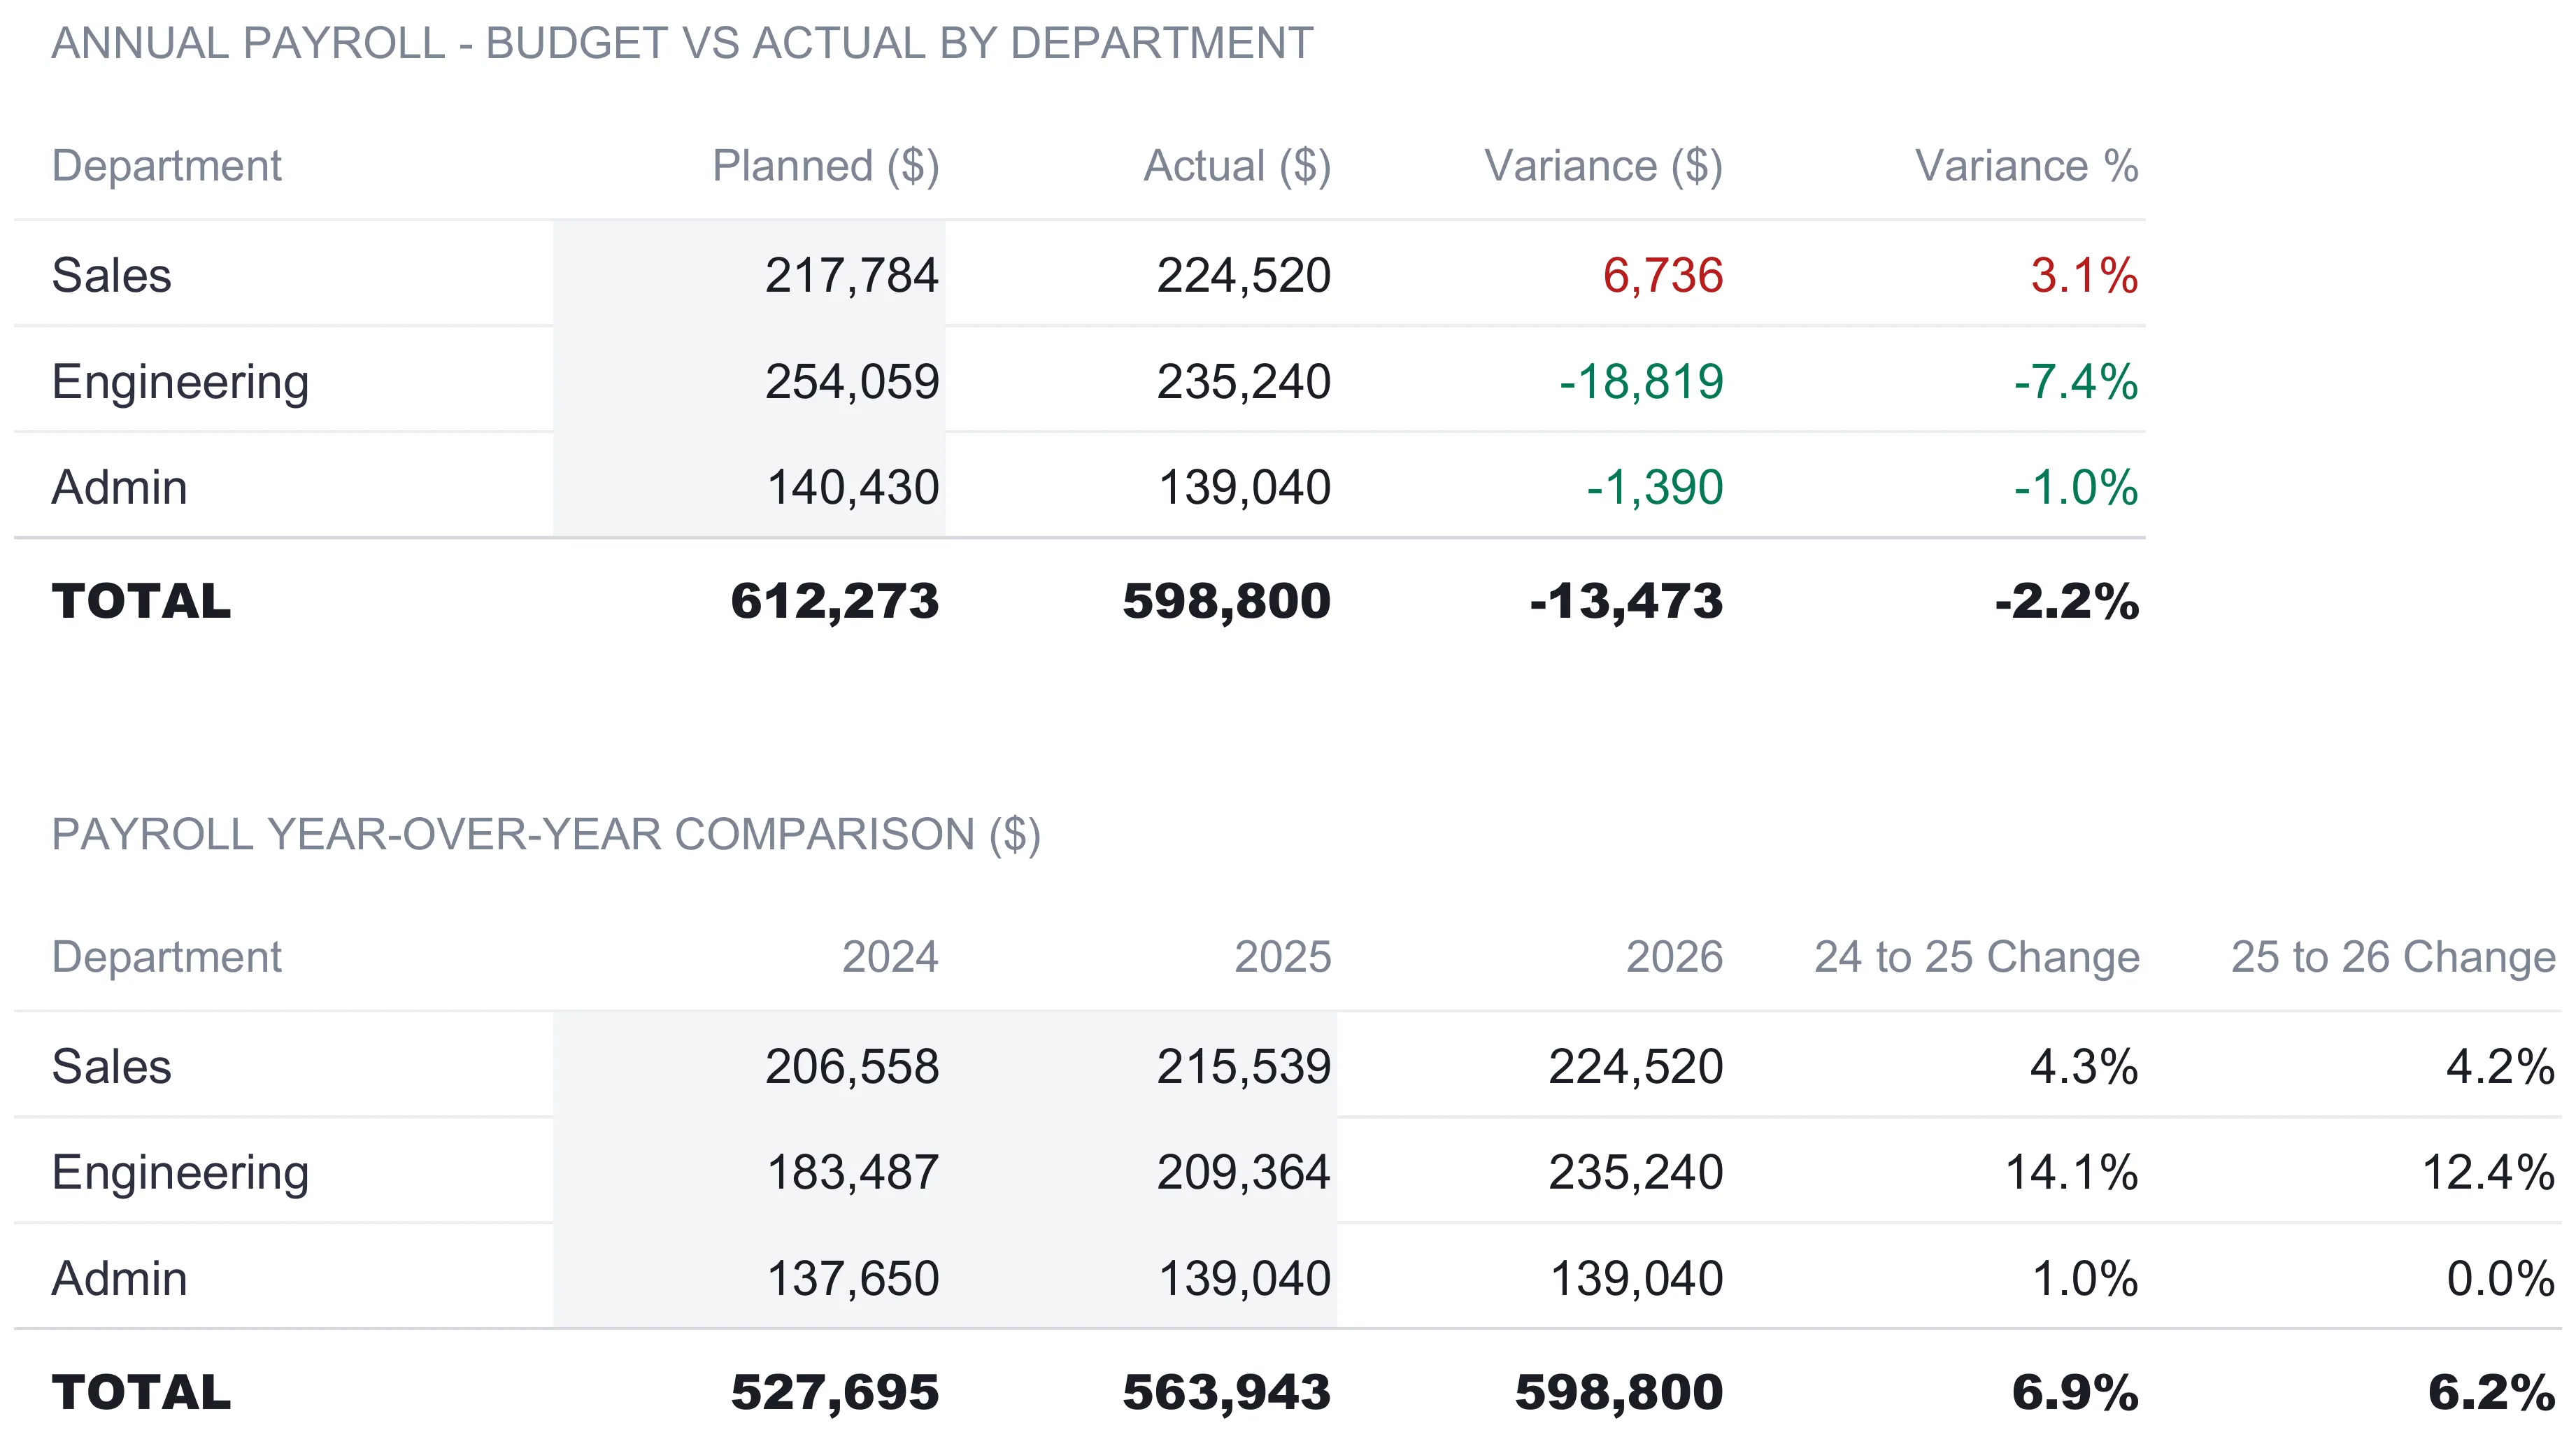Select the Payroll Year-Over-Year Comparison title

tap(546, 834)
